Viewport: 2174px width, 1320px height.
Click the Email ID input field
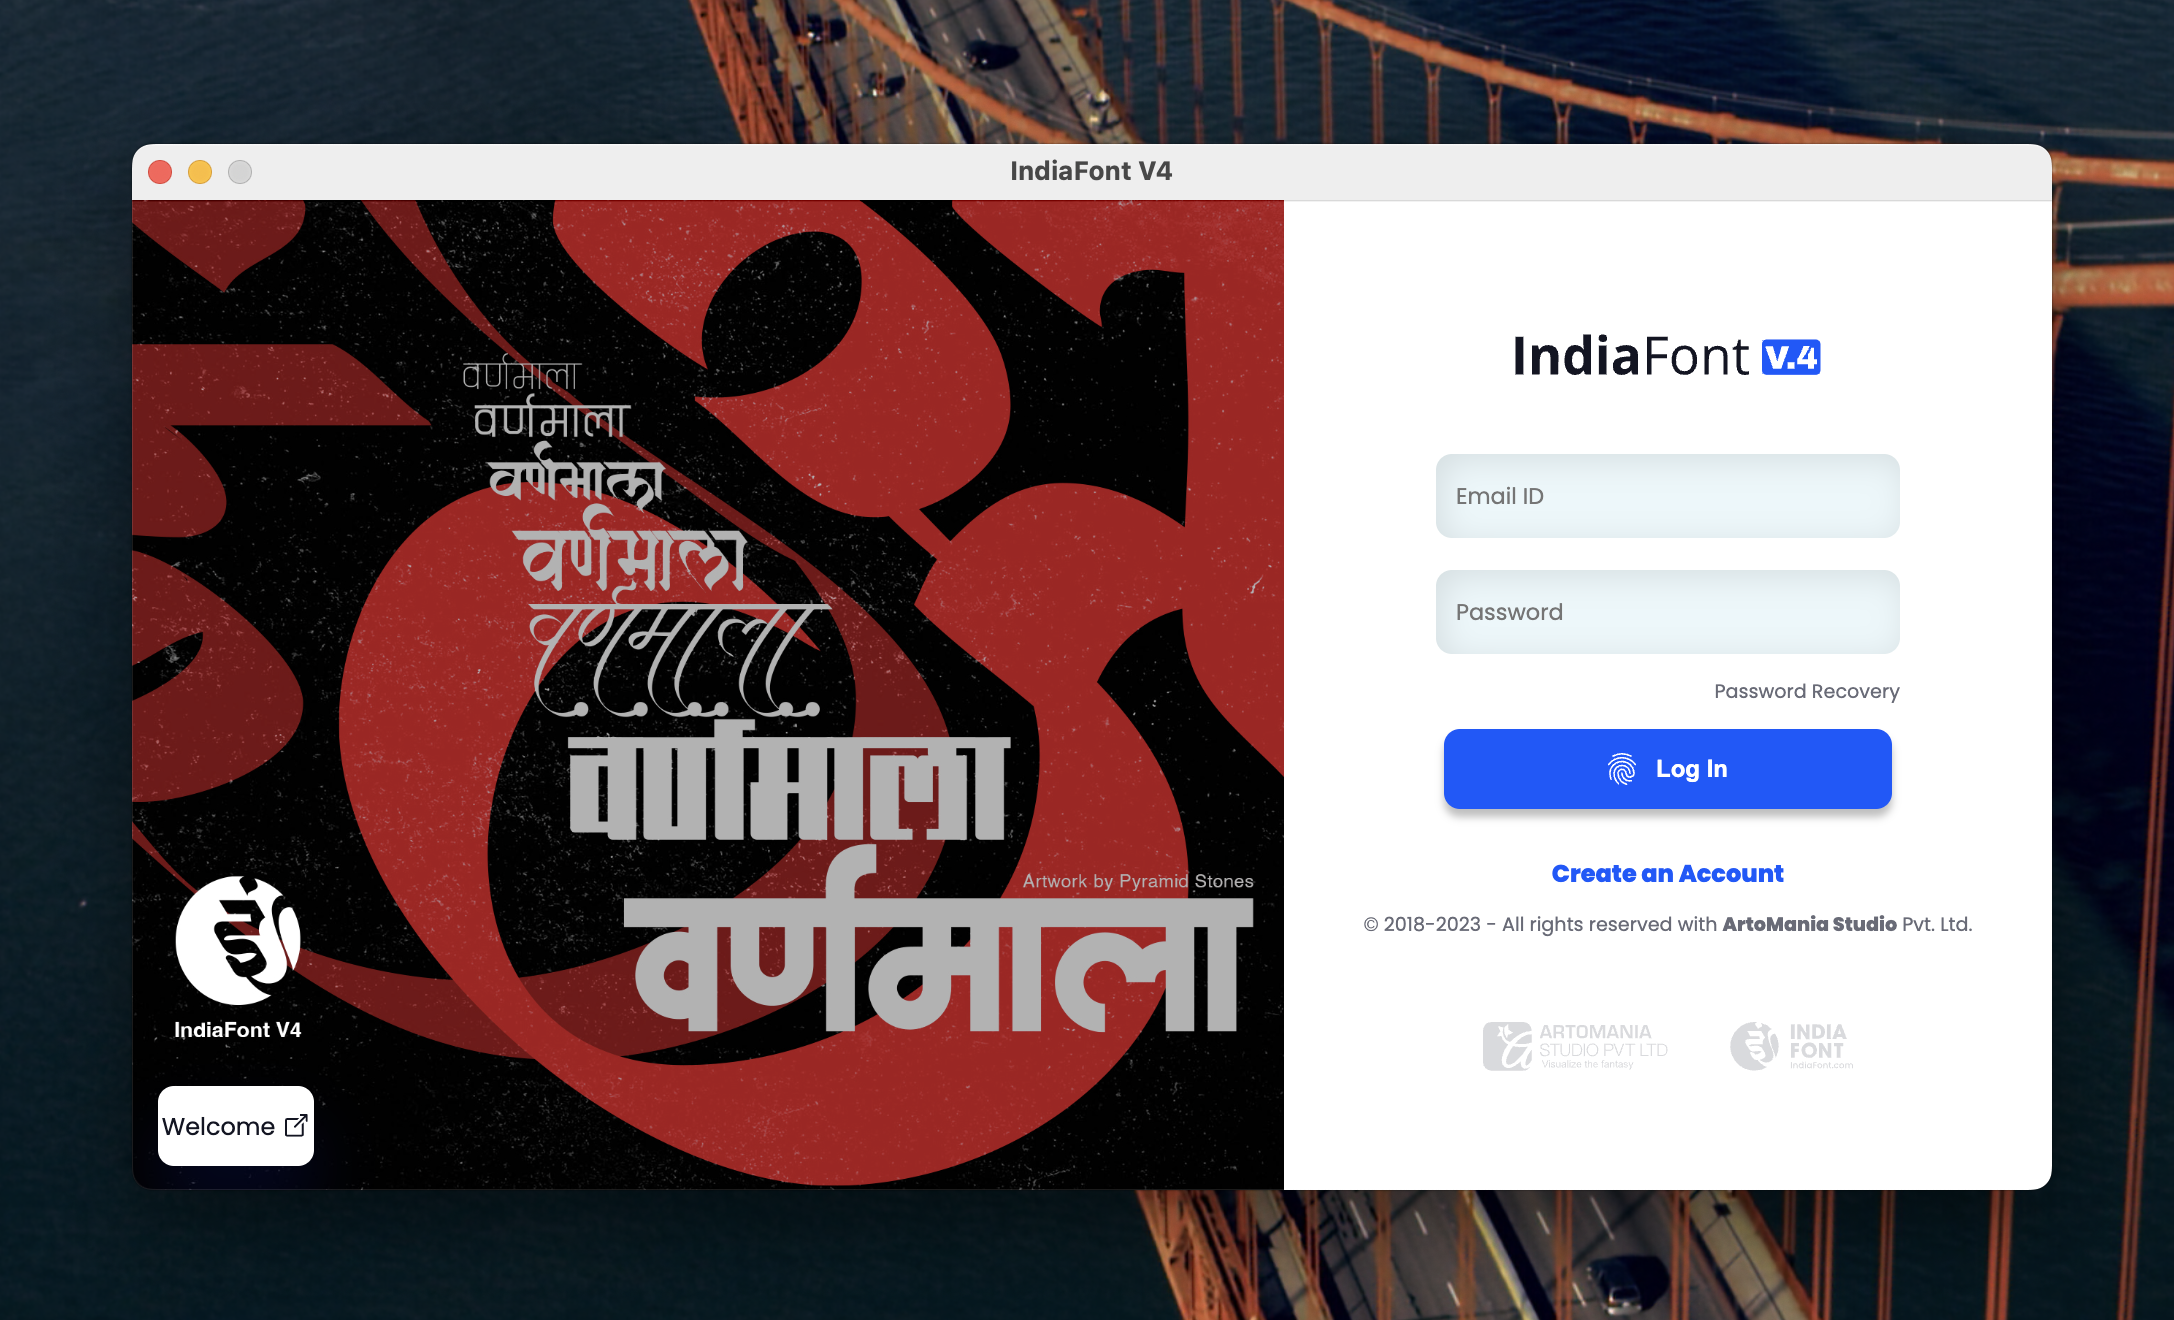1667,496
